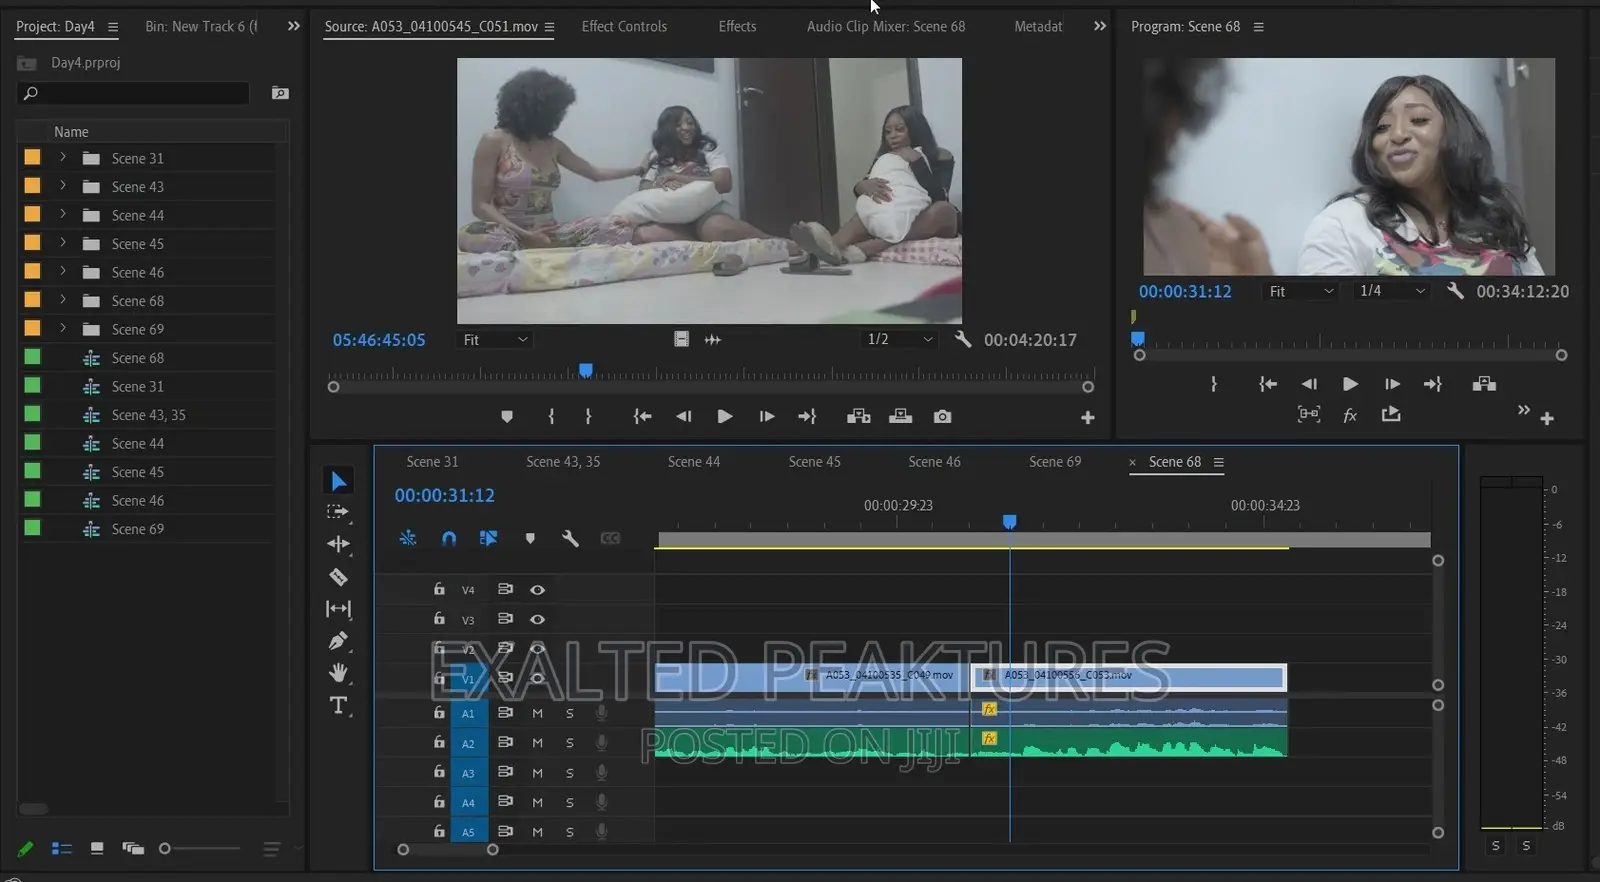Open Program monitor 1/4 resolution dropdown
This screenshot has width=1600, height=882.
tap(1391, 291)
